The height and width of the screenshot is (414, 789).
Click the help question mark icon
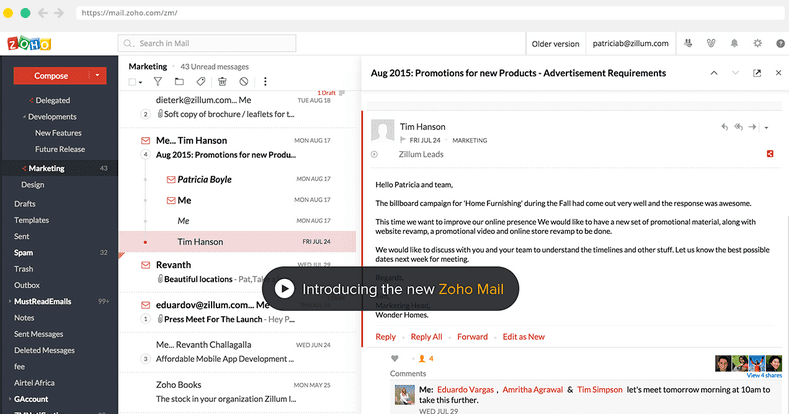point(780,44)
